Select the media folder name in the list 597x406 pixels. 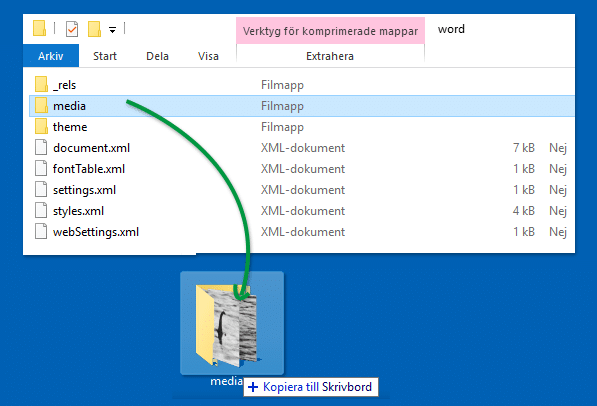click(x=69, y=106)
